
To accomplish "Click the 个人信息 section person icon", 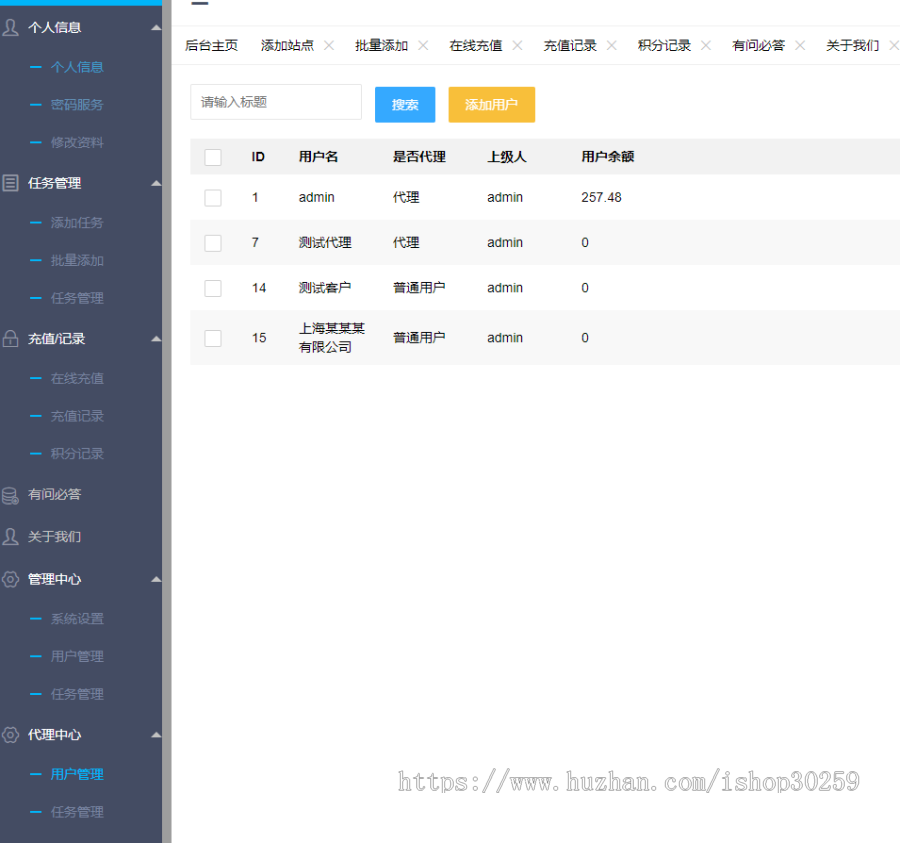I will [10, 27].
